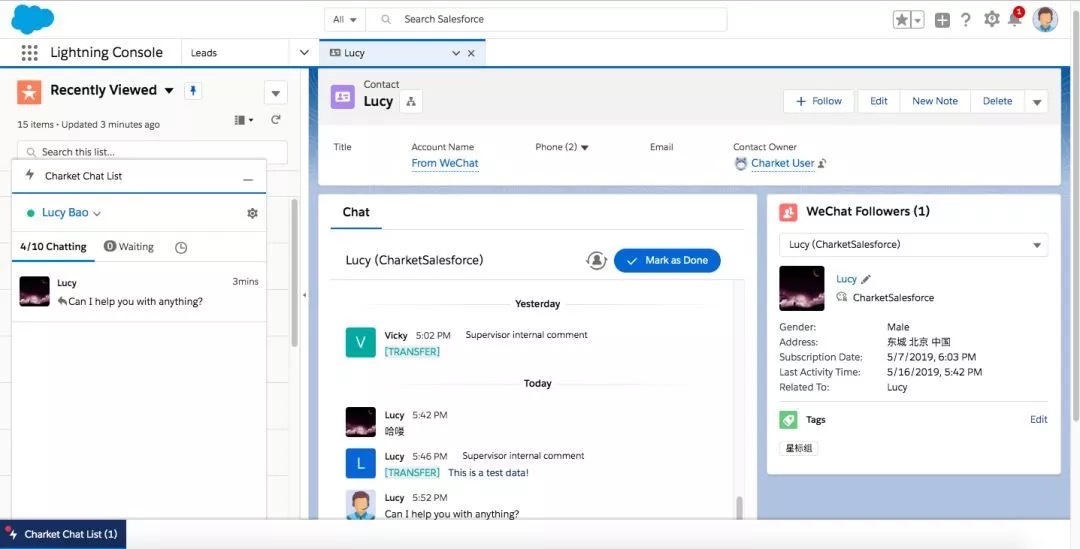Click the change owner icon
Viewport: 1080px width, 549px height.
pyautogui.click(x=822, y=163)
